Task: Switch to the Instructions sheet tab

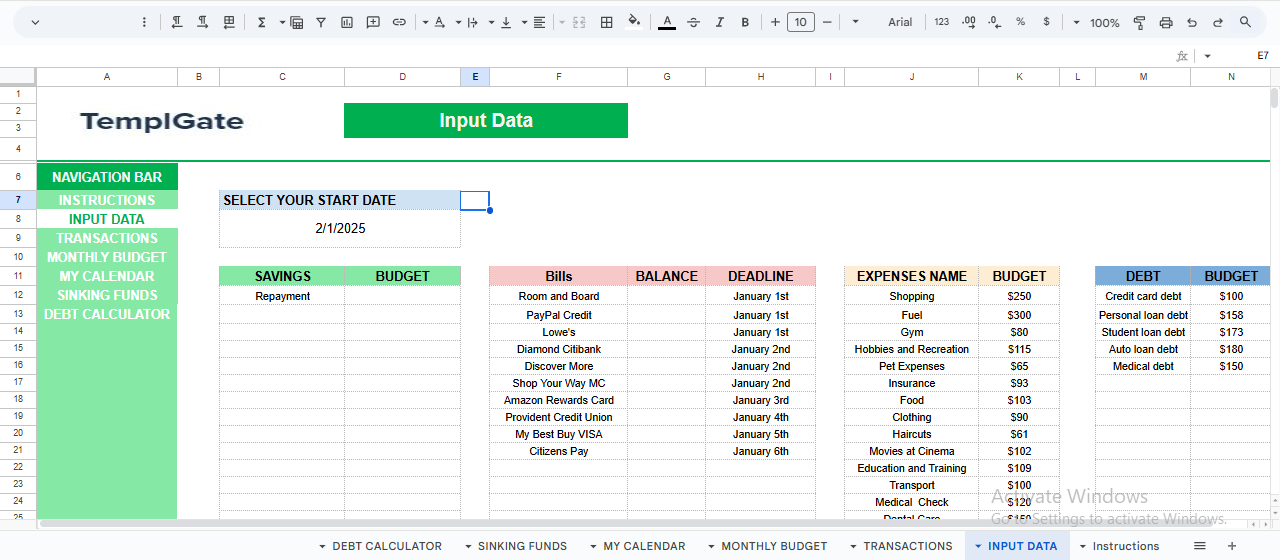Action: tap(1126, 546)
